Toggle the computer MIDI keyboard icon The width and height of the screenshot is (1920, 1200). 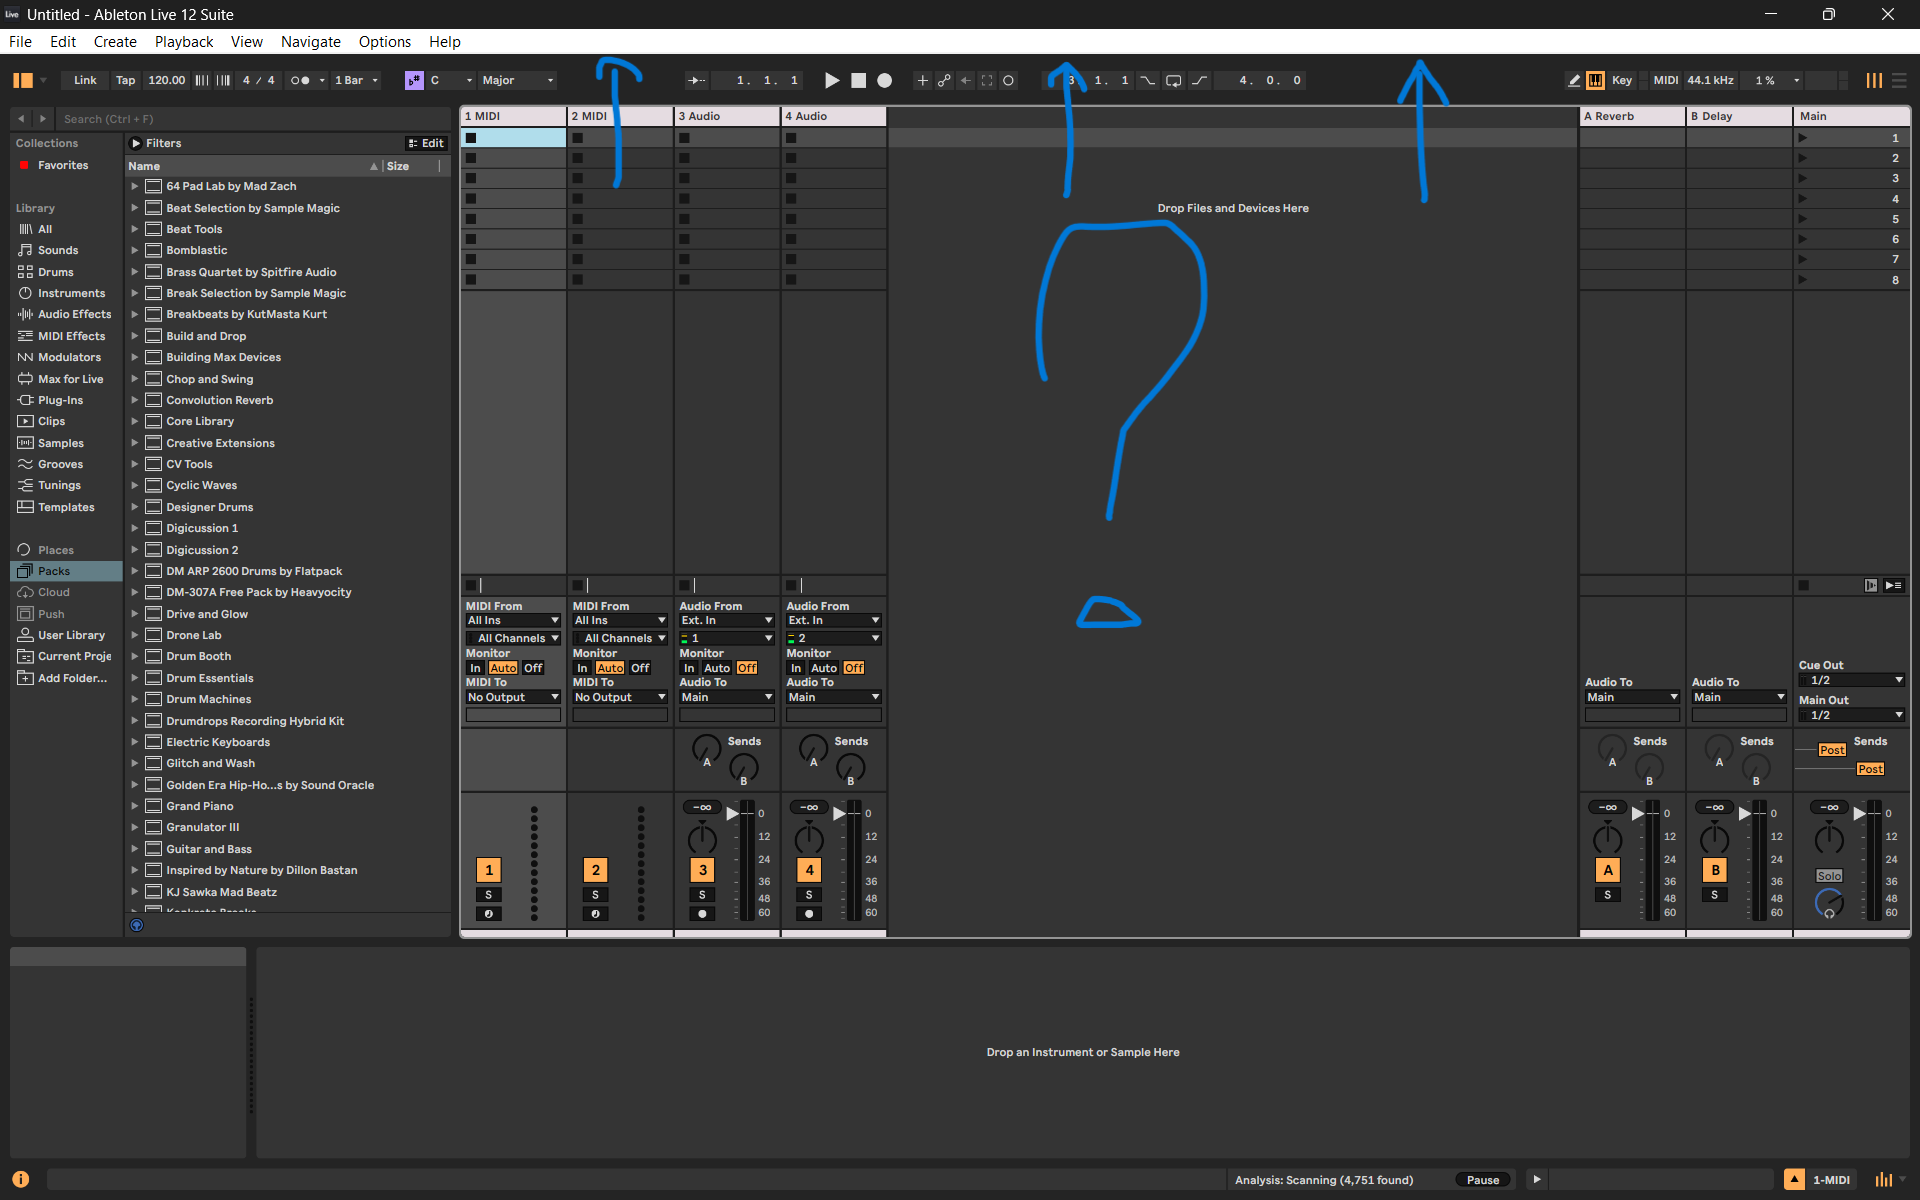pyautogui.click(x=1595, y=80)
